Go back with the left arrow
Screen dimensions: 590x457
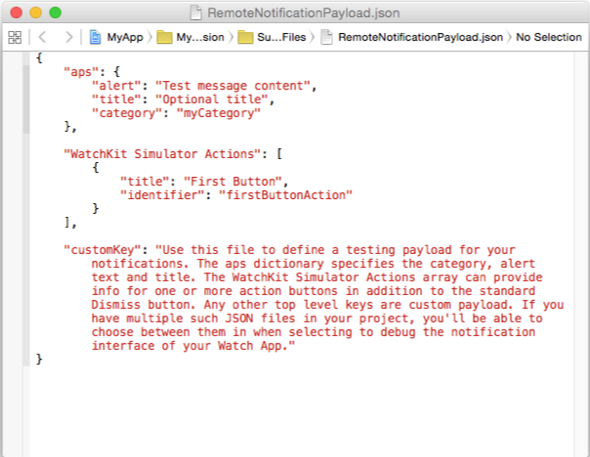[x=42, y=37]
